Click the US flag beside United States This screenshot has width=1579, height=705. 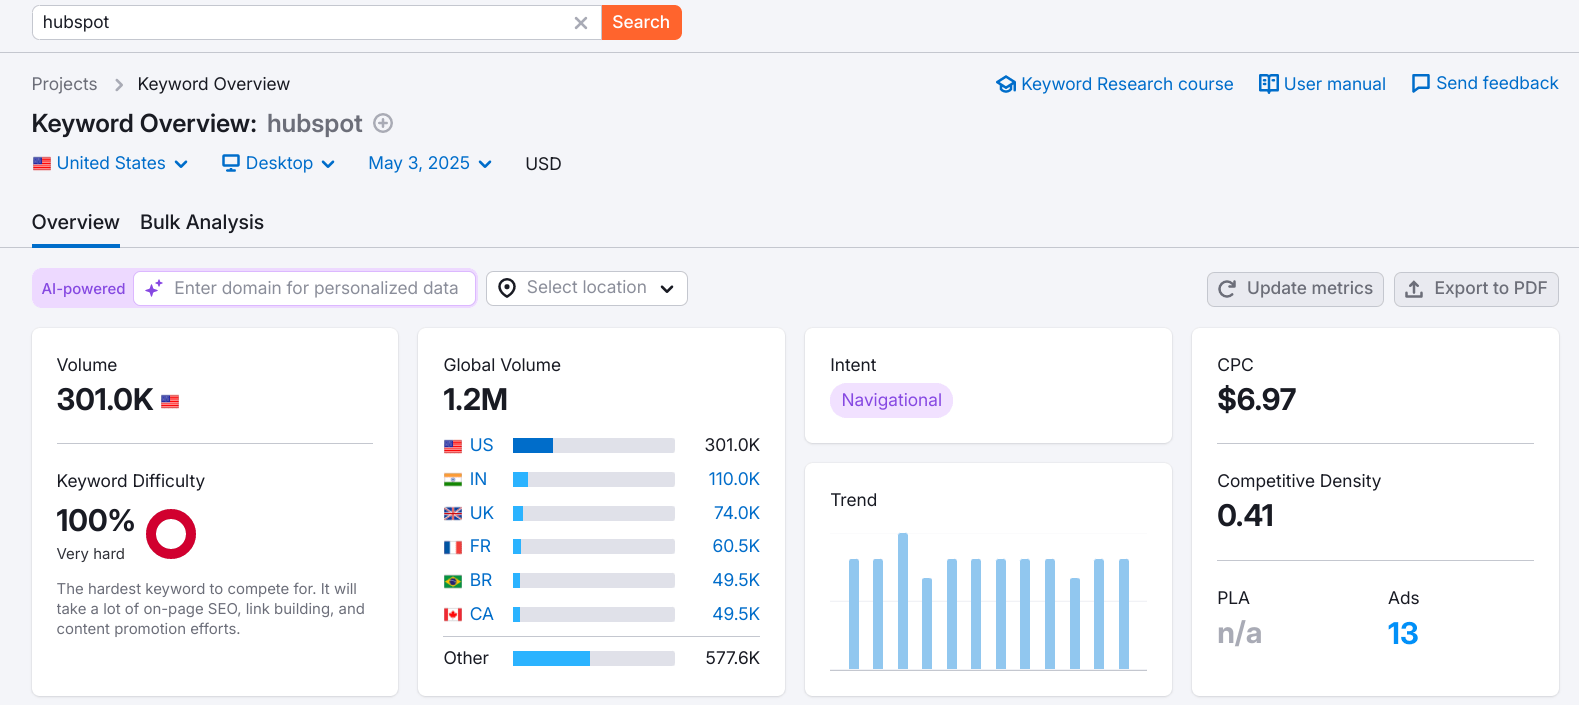tap(42, 163)
